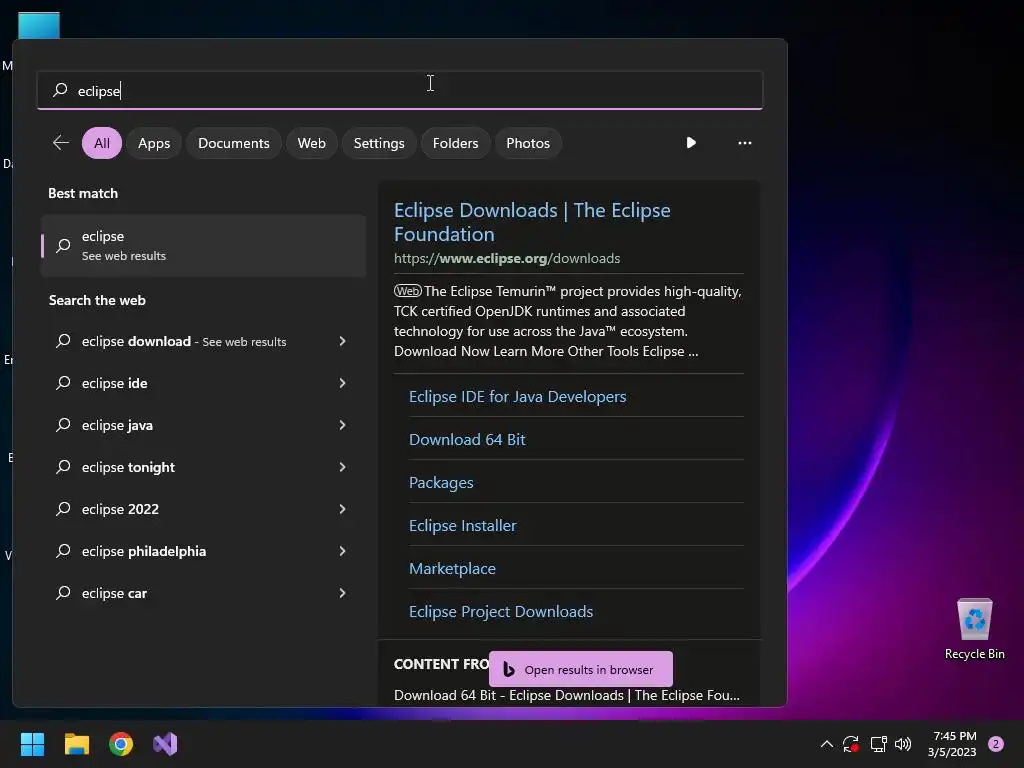
Task: Click the network tray icon
Action: 878,744
